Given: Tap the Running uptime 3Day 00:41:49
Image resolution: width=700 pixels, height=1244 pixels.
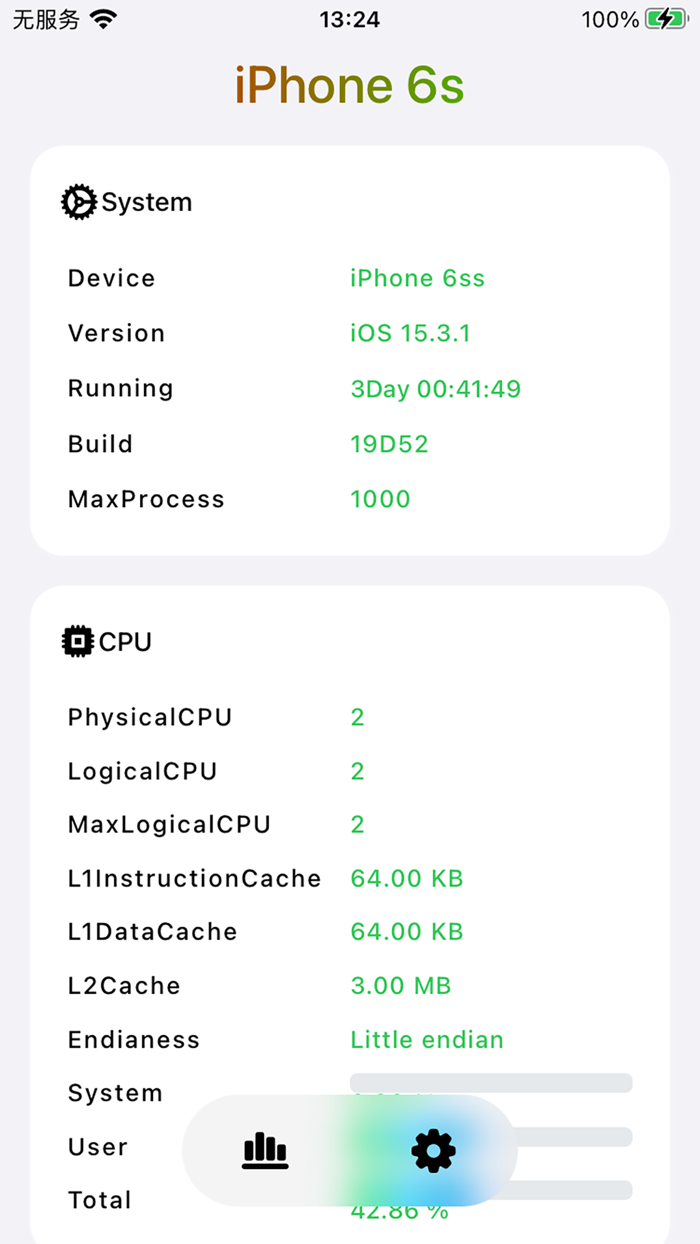Looking at the screenshot, I should [x=435, y=388].
